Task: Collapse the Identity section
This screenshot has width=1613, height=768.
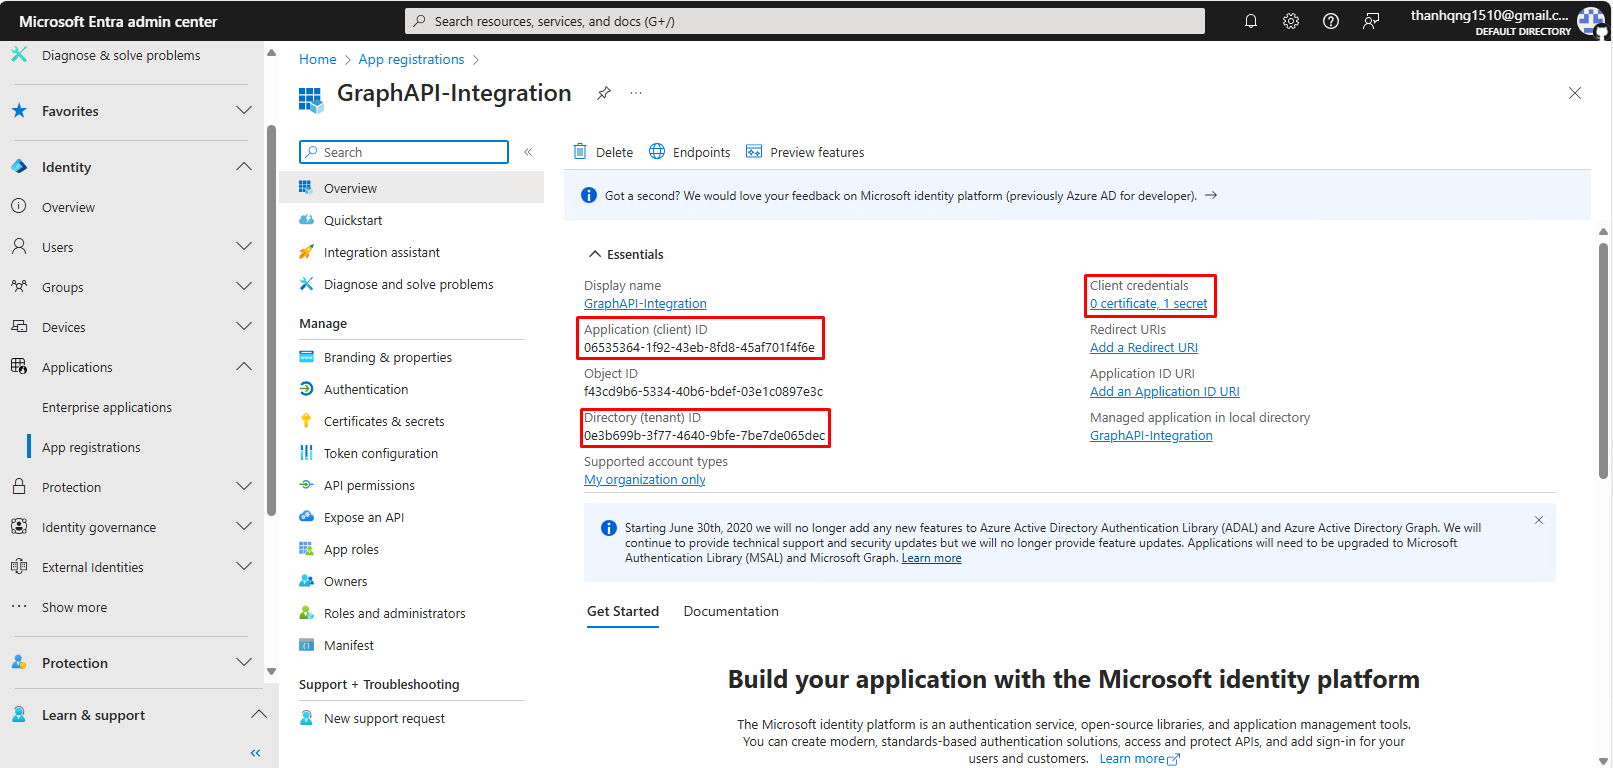Action: coord(243,166)
